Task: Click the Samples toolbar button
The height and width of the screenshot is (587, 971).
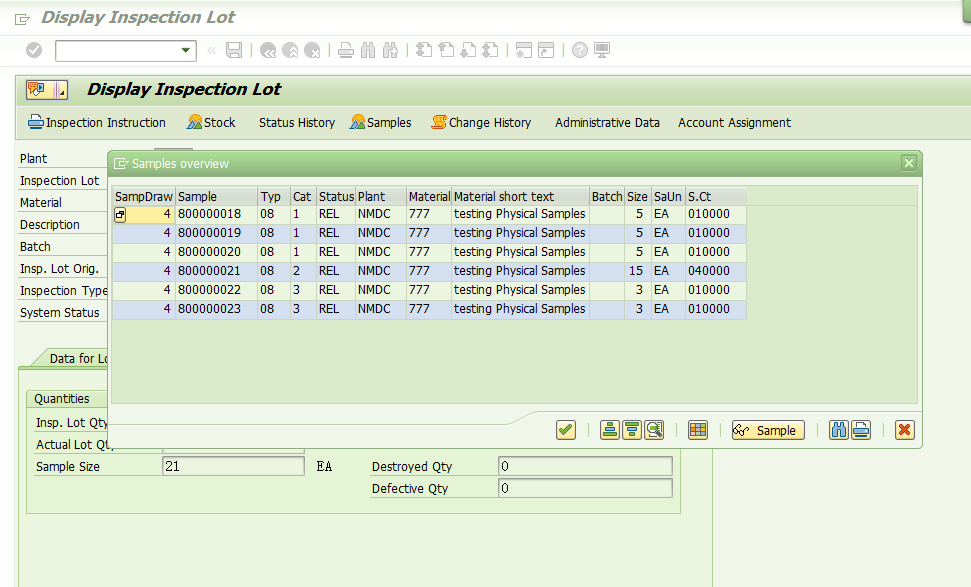Action: 380,123
